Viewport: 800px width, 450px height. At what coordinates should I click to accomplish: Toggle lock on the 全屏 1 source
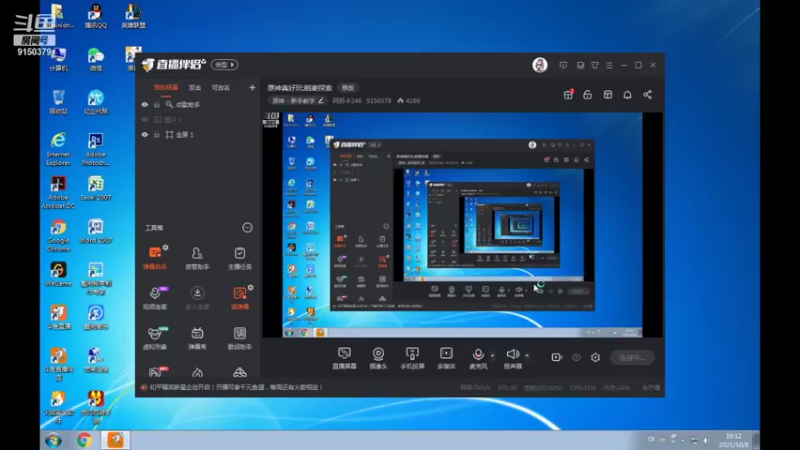[157, 135]
